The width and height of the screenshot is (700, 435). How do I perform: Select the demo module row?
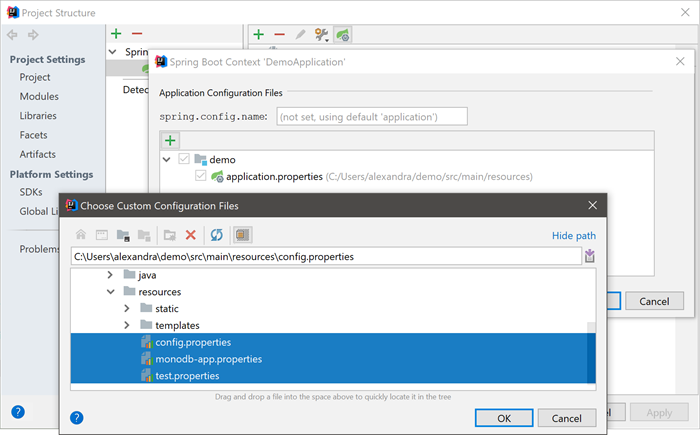(407, 159)
